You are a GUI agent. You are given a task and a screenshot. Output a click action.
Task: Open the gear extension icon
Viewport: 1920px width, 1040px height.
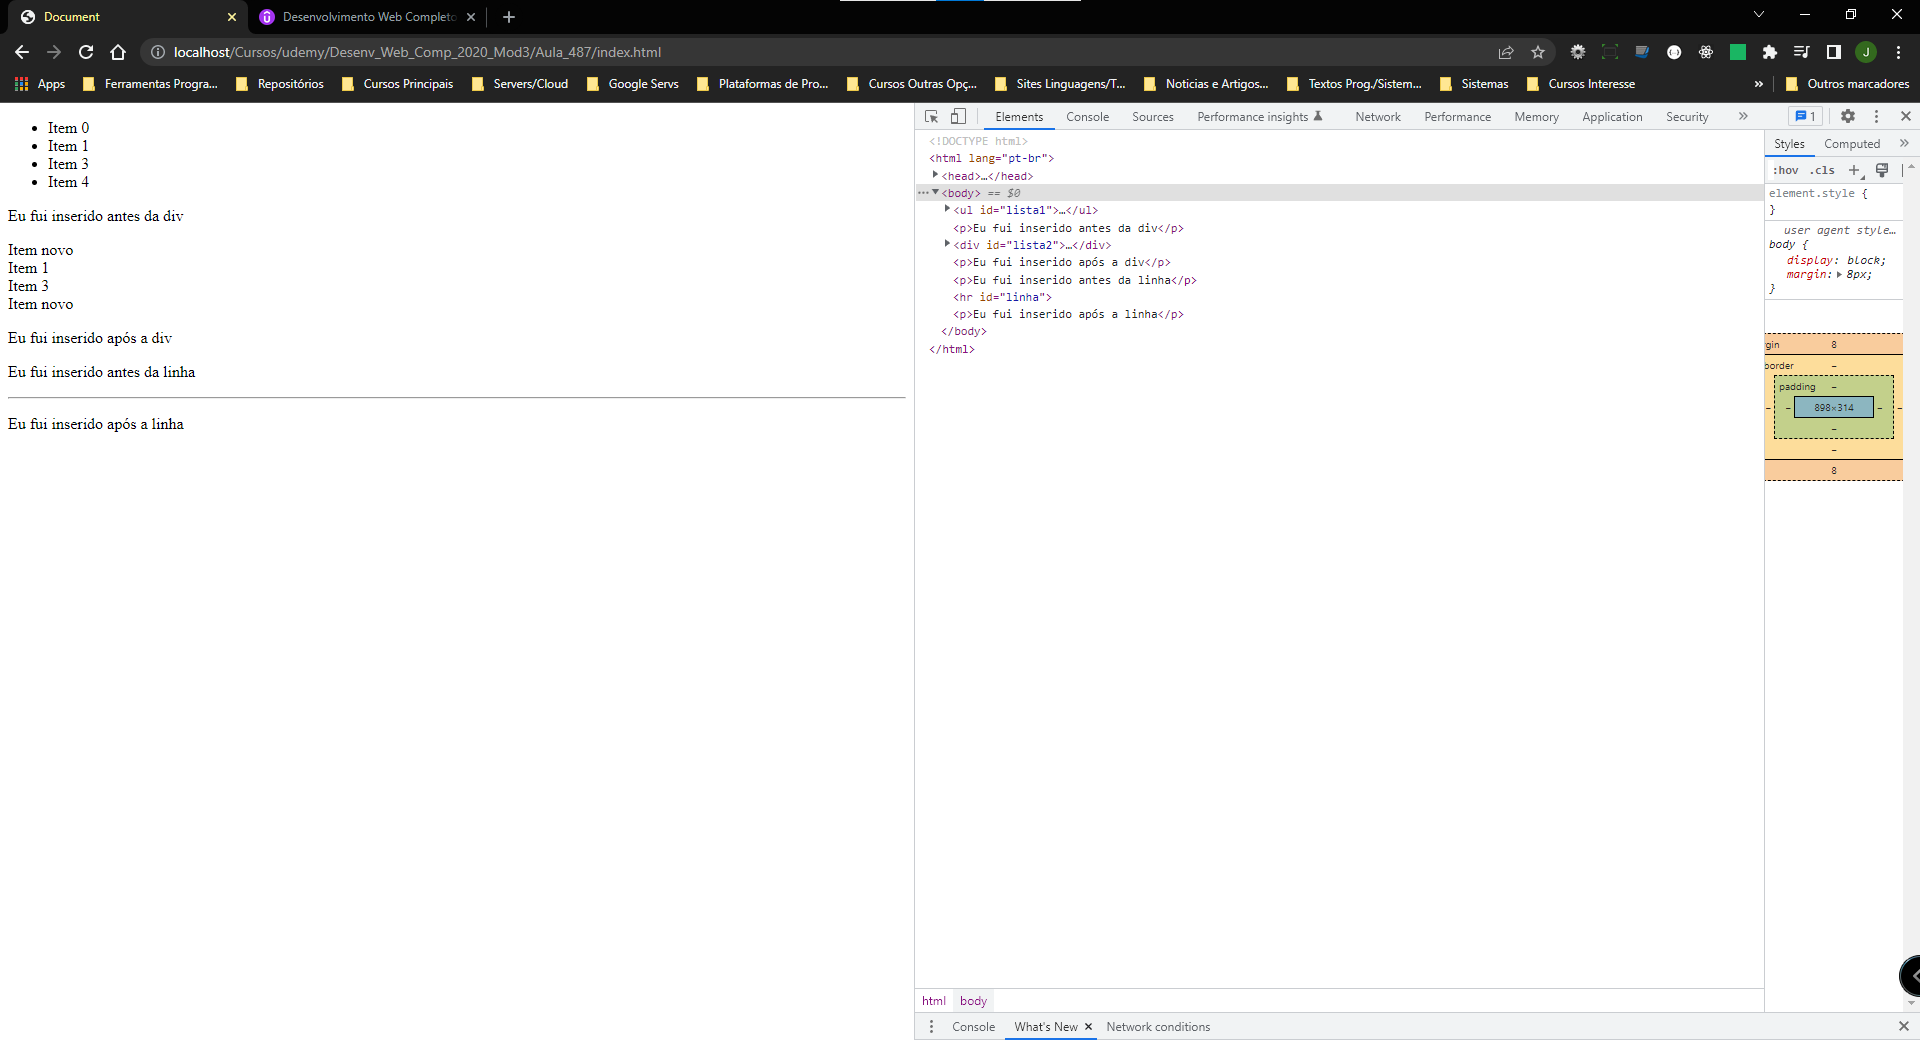1578,52
